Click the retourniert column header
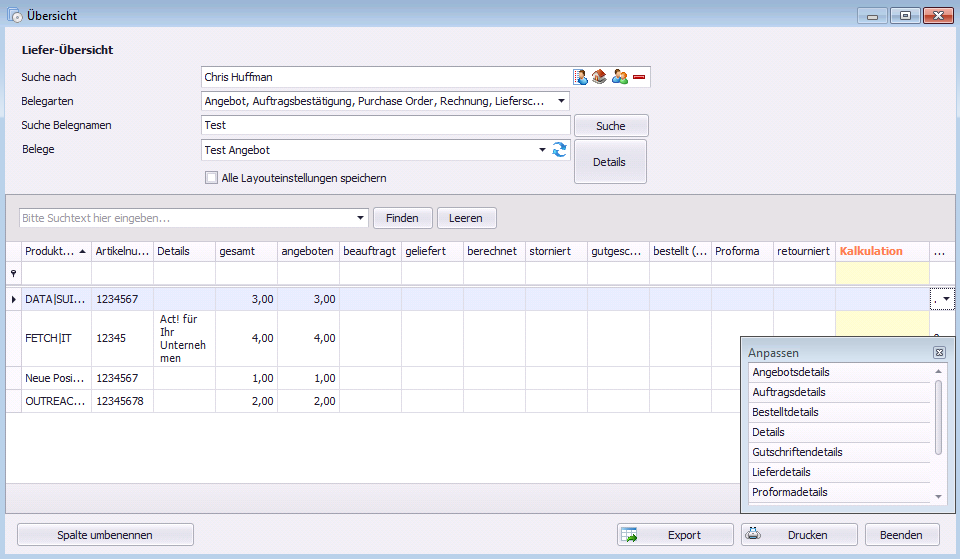960x559 pixels. click(x=804, y=251)
